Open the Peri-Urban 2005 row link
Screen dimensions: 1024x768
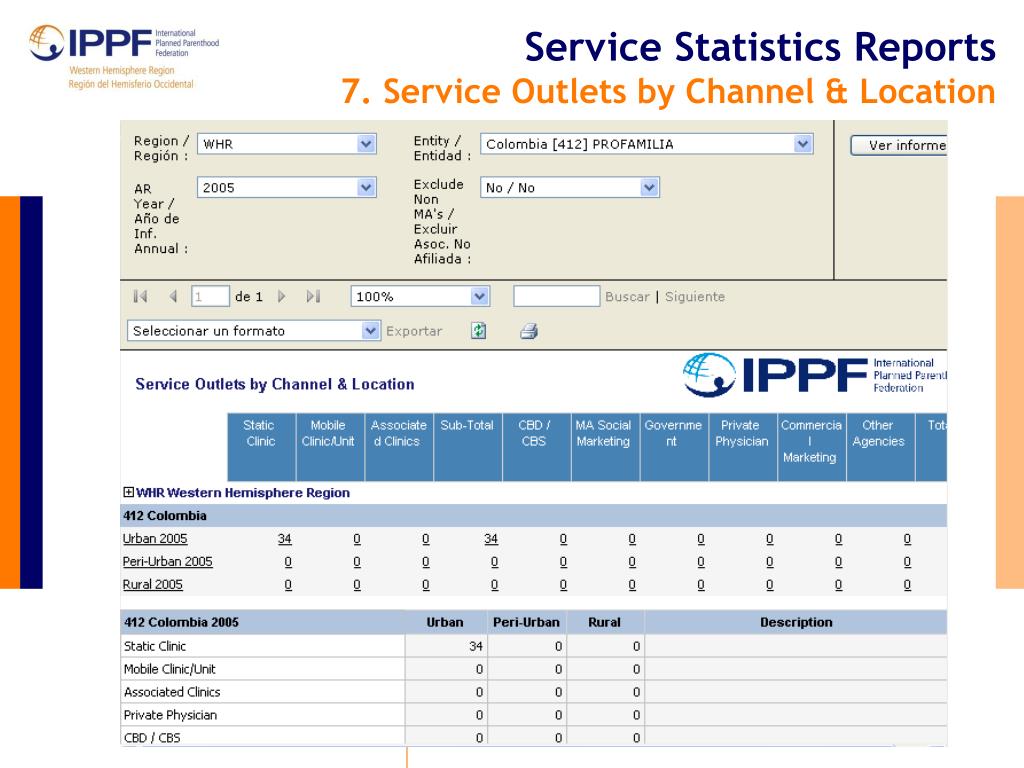click(168, 562)
